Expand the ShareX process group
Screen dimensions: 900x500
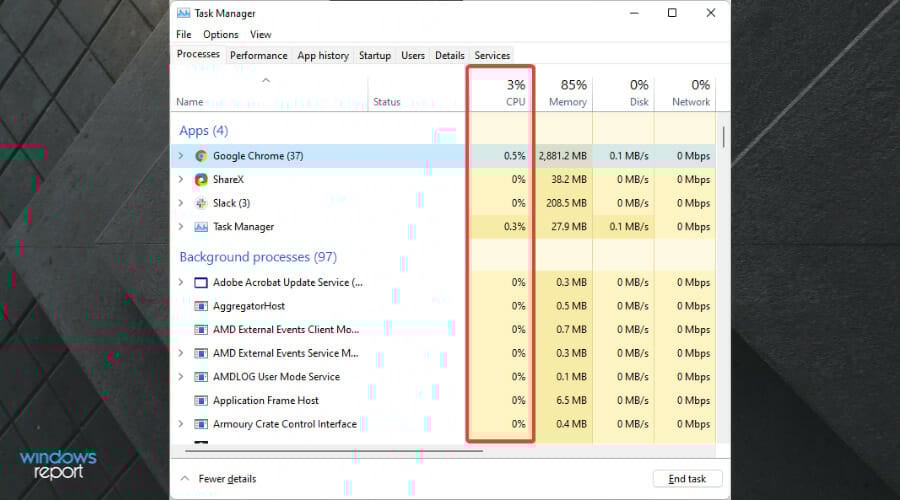(181, 179)
